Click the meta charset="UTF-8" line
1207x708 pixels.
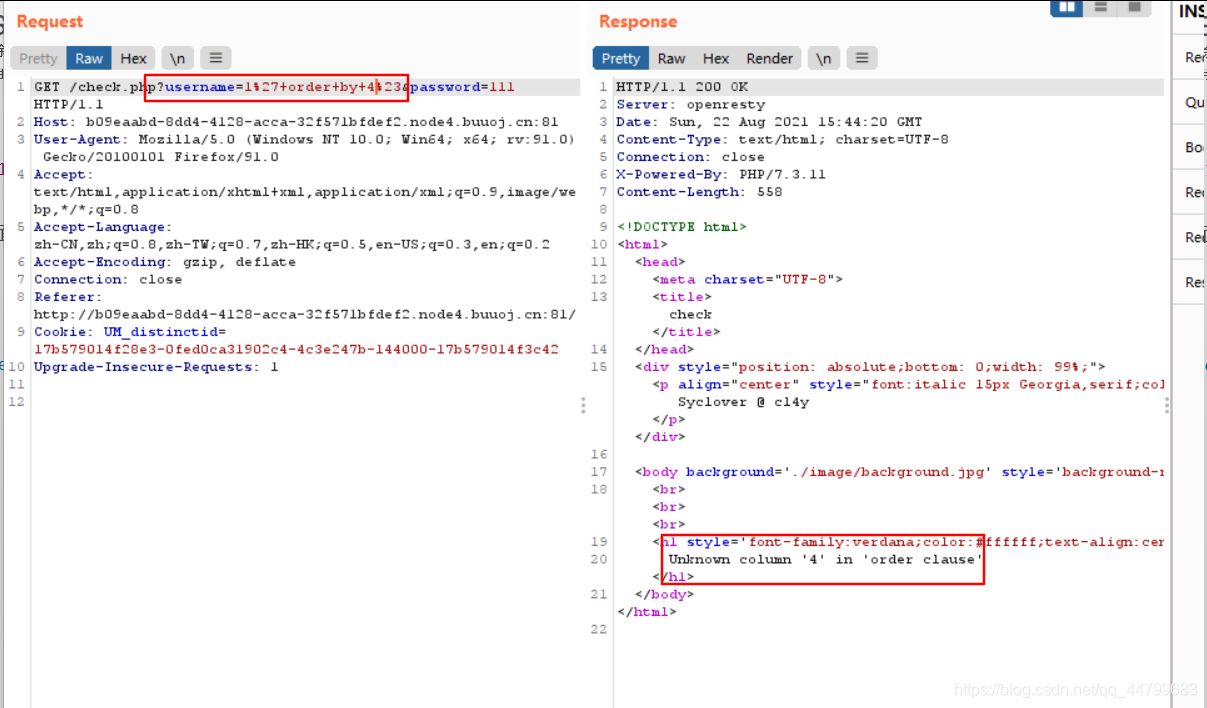coord(748,279)
